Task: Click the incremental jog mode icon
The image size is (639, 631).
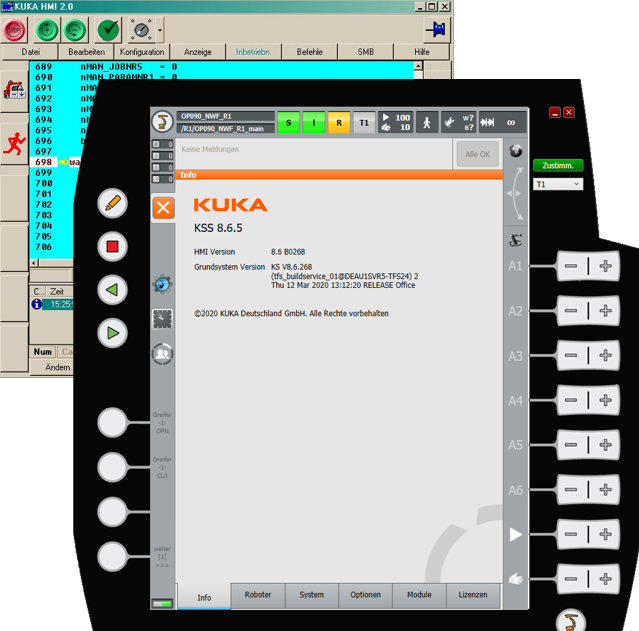Action: 502,122
